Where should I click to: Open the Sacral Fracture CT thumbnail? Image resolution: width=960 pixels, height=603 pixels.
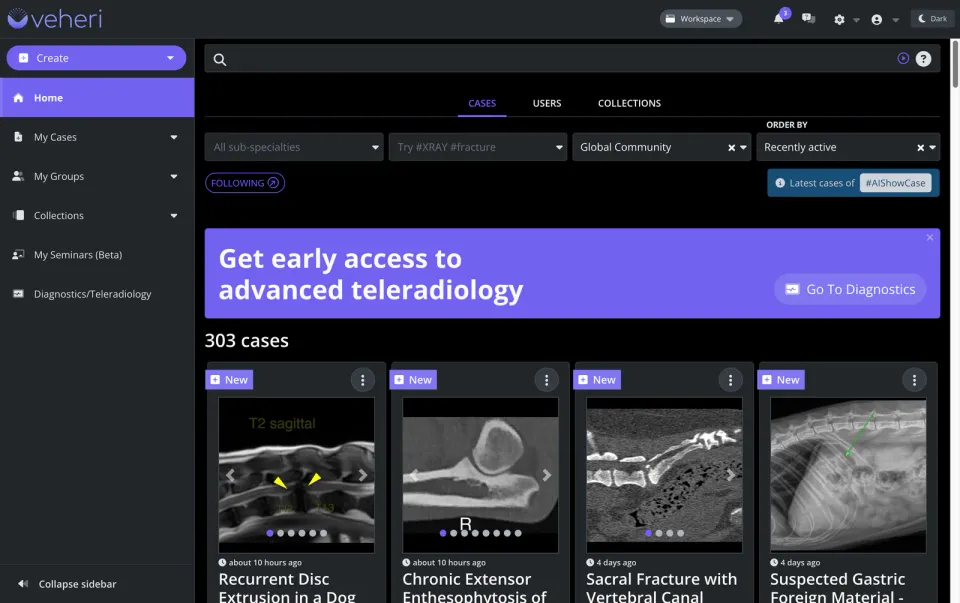pos(664,475)
